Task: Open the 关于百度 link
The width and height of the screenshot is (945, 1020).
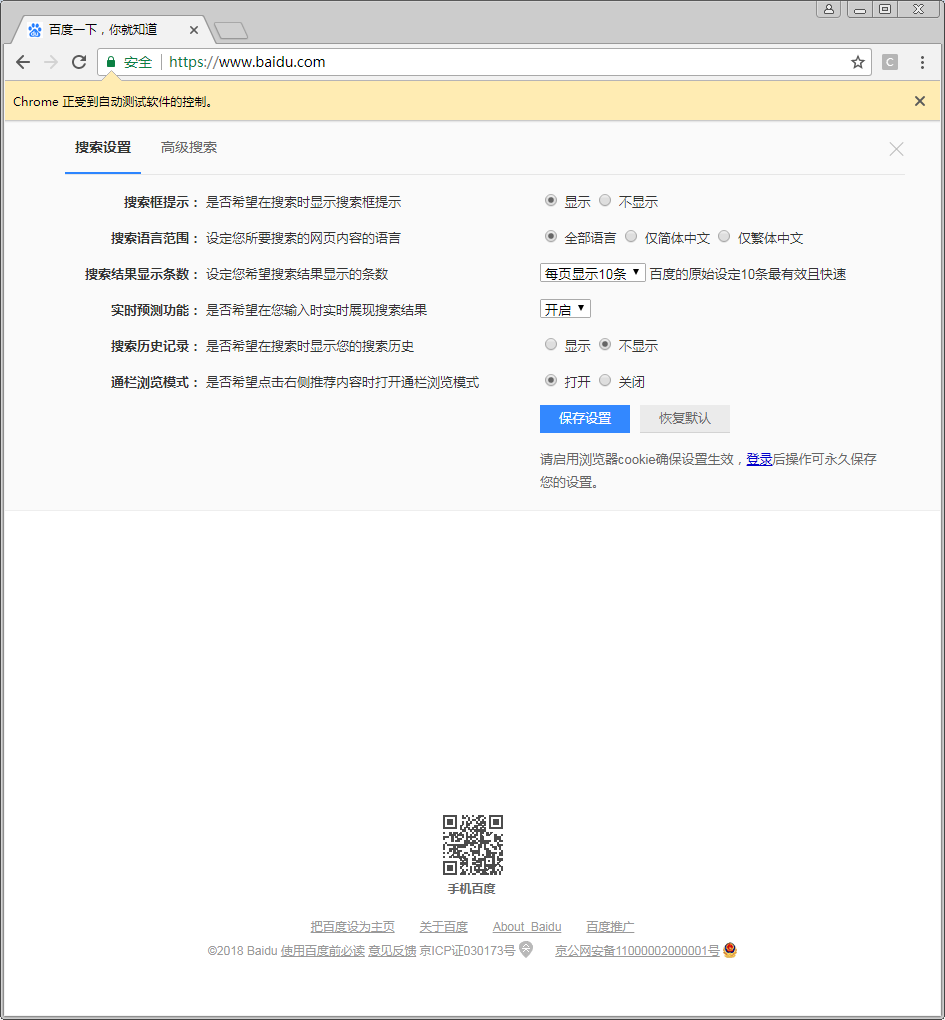Action: [444, 926]
